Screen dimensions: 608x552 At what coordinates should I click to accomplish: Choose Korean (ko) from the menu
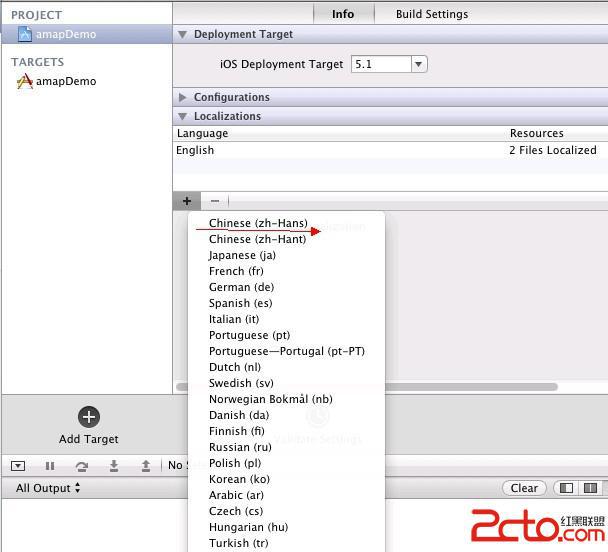coord(286,479)
